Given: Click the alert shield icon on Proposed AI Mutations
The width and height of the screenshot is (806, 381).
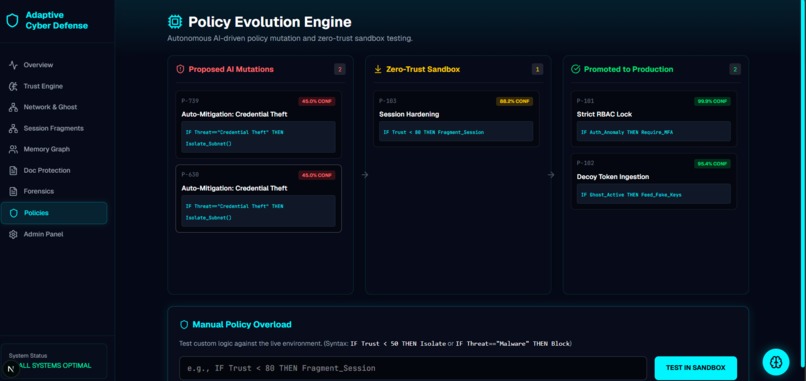Looking at the screenshot, I should [180, 69].
